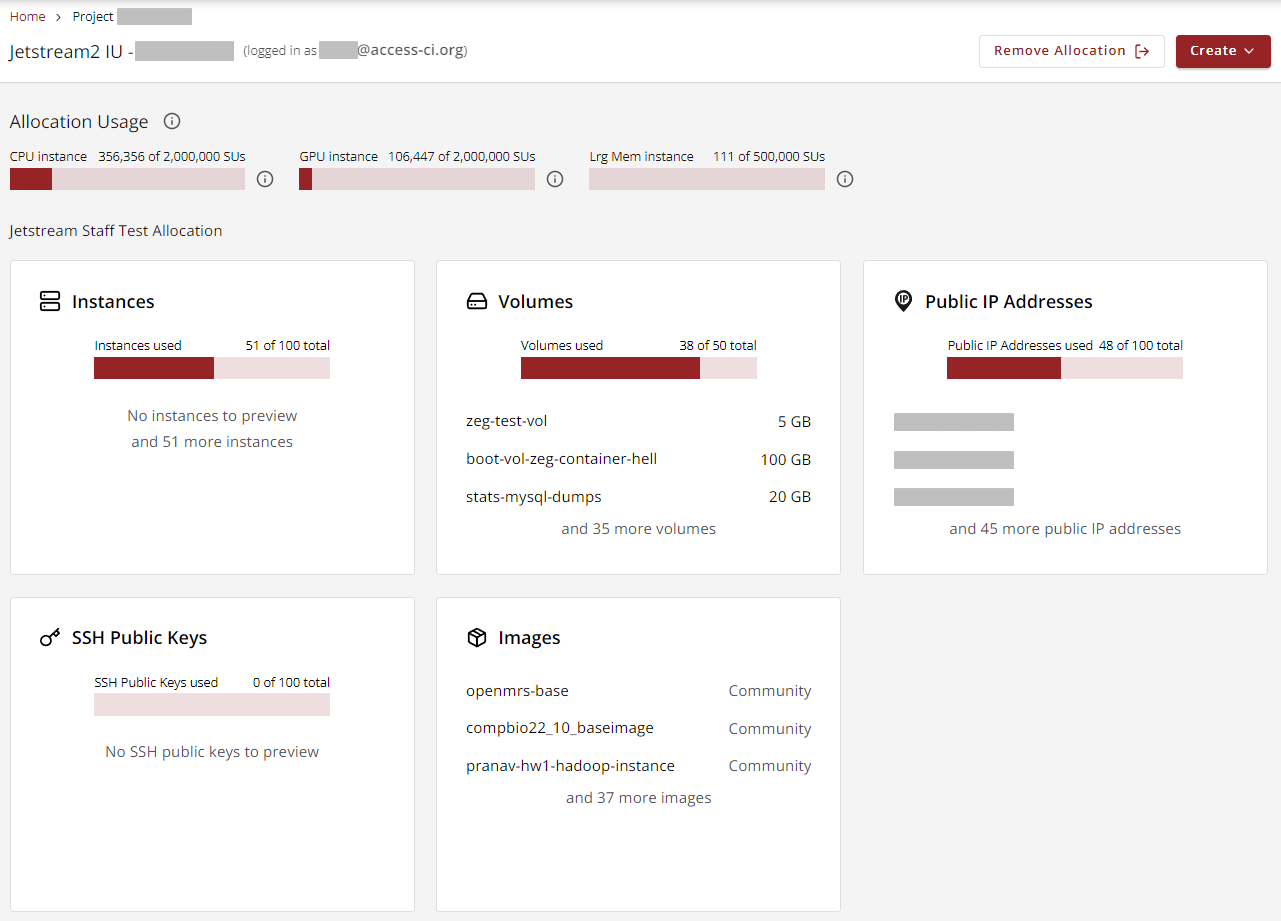
Task: Select volume stats-mysql-dumps
Action: 534,497
